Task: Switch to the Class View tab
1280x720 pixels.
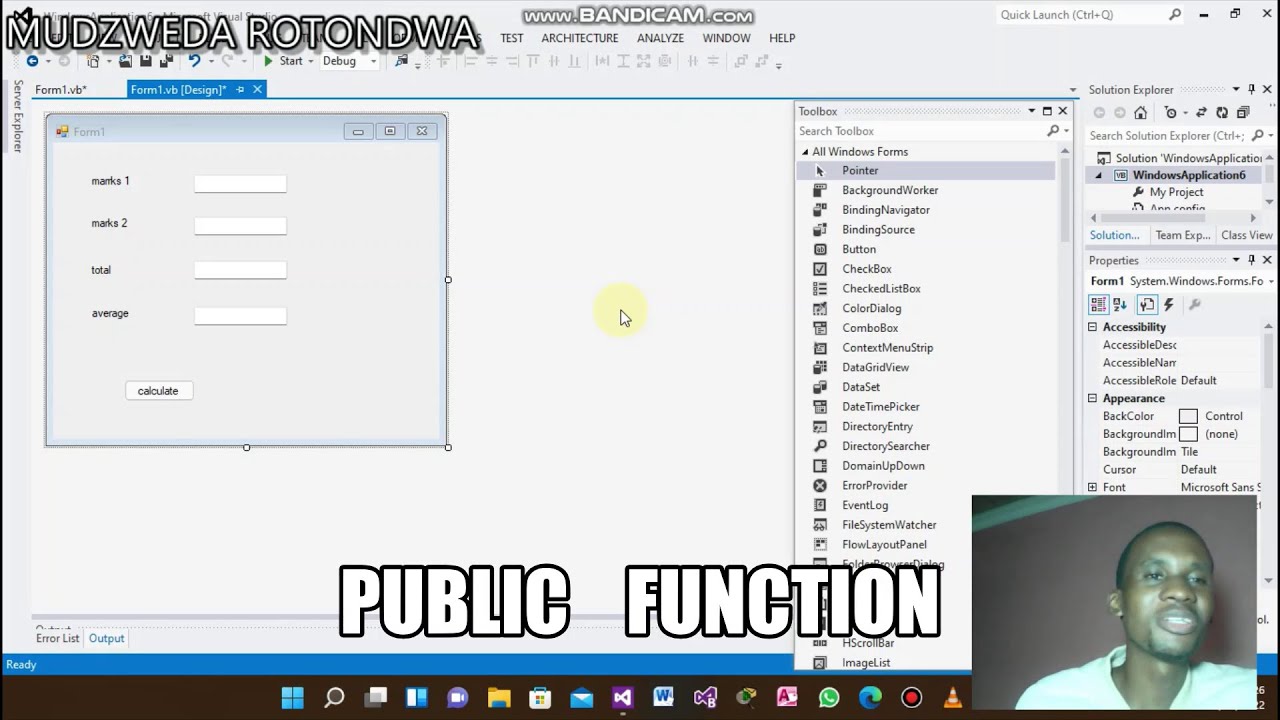Action: pyautogui.click(x=1247, y=236)
